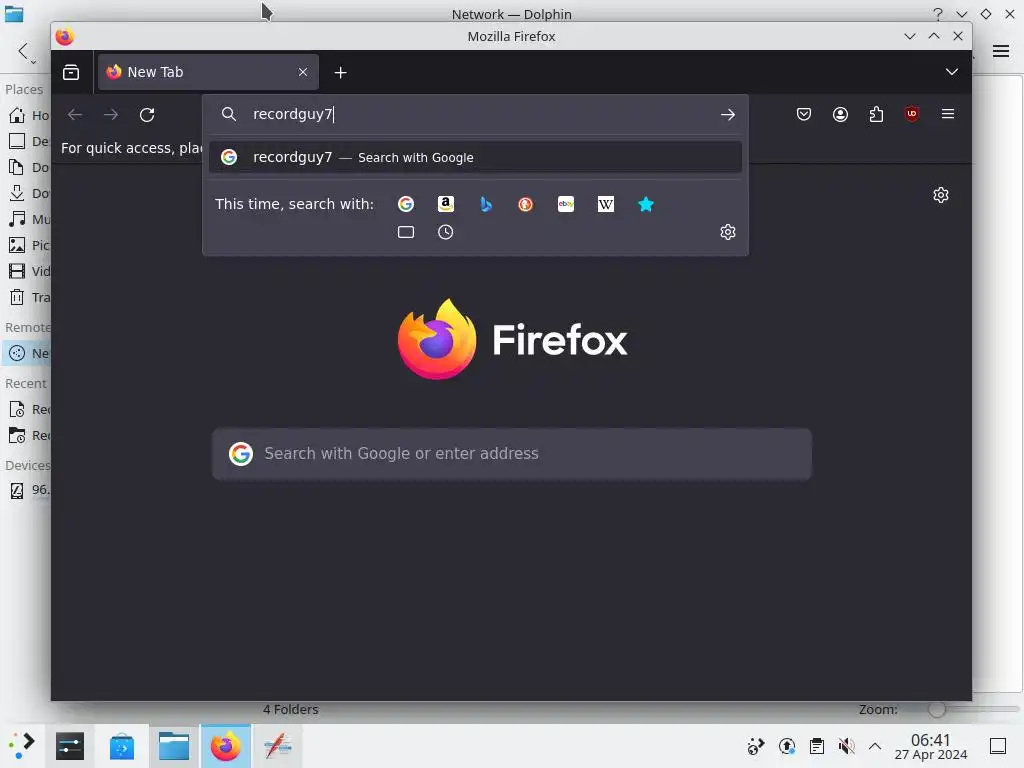Expand the list all tabs chevron
Viewport: 1024px width, 768px height.
click(952, 72)
